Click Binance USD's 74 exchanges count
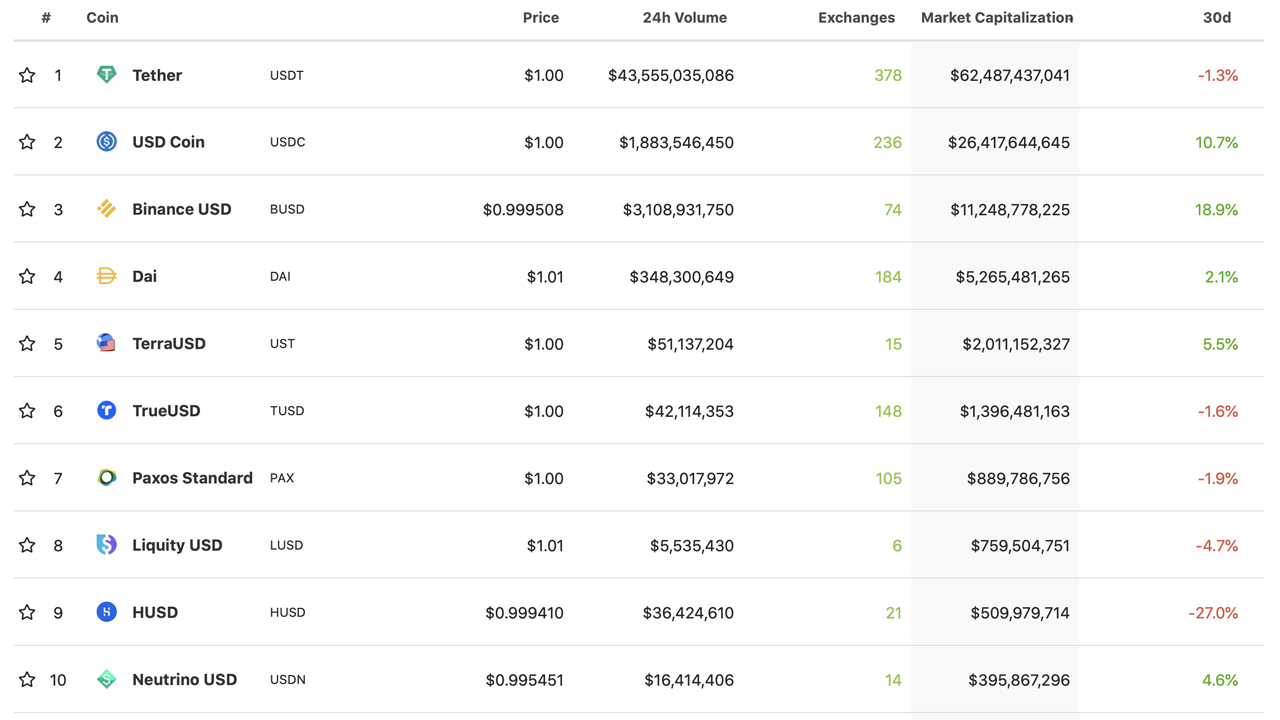The width and height of the screenshot is (1280, 720). click(x=893, y=209)
